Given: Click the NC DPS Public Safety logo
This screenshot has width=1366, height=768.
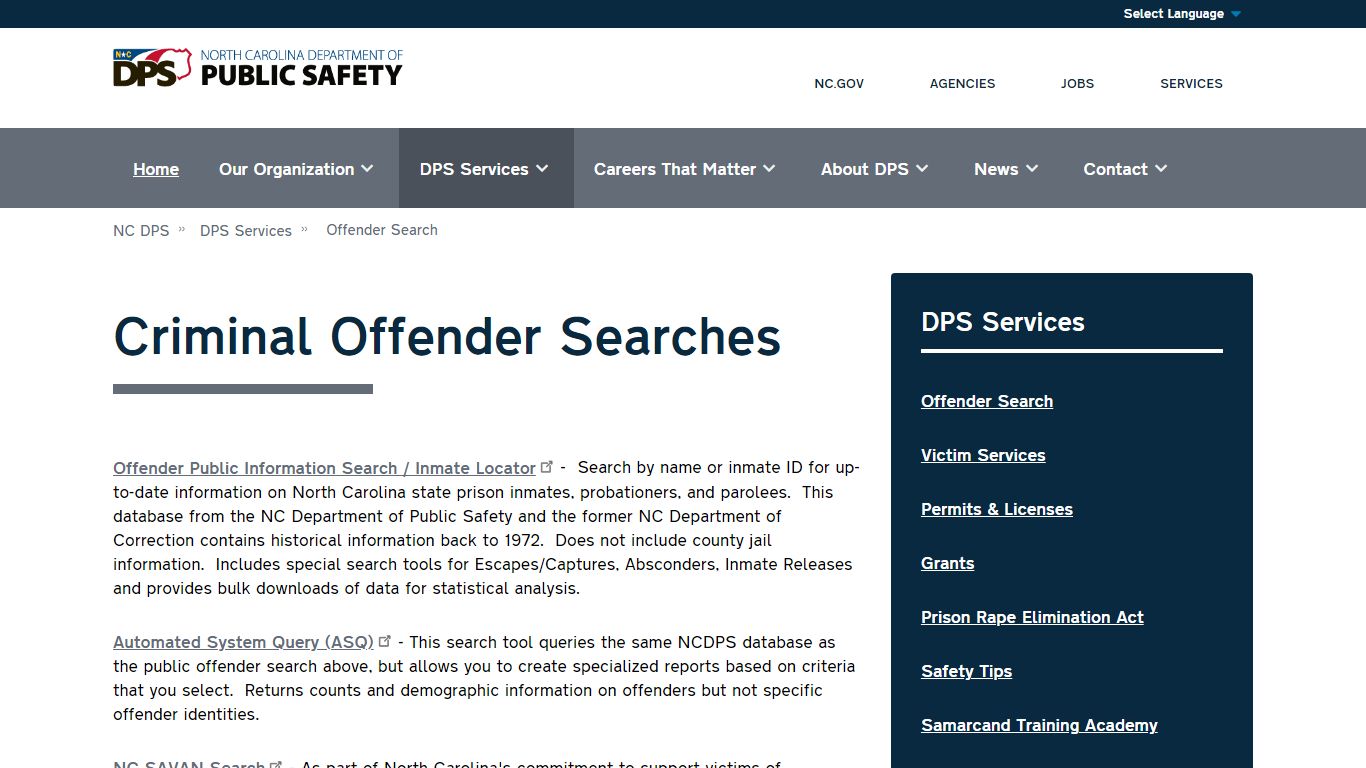Looking at the screenshot, I should point(258,68).
